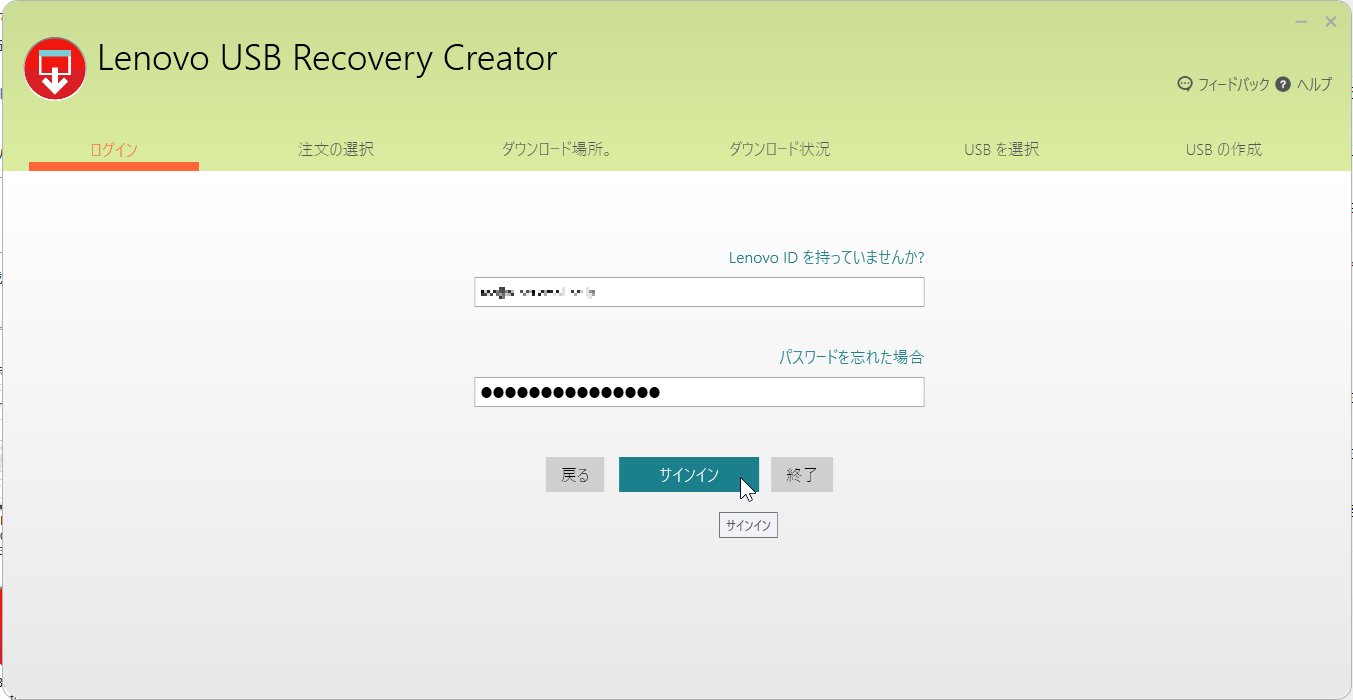The height and width of the screenshot is (700, 1353).
Task: Click the 終了 button
Action: click(x=802, y=475)
